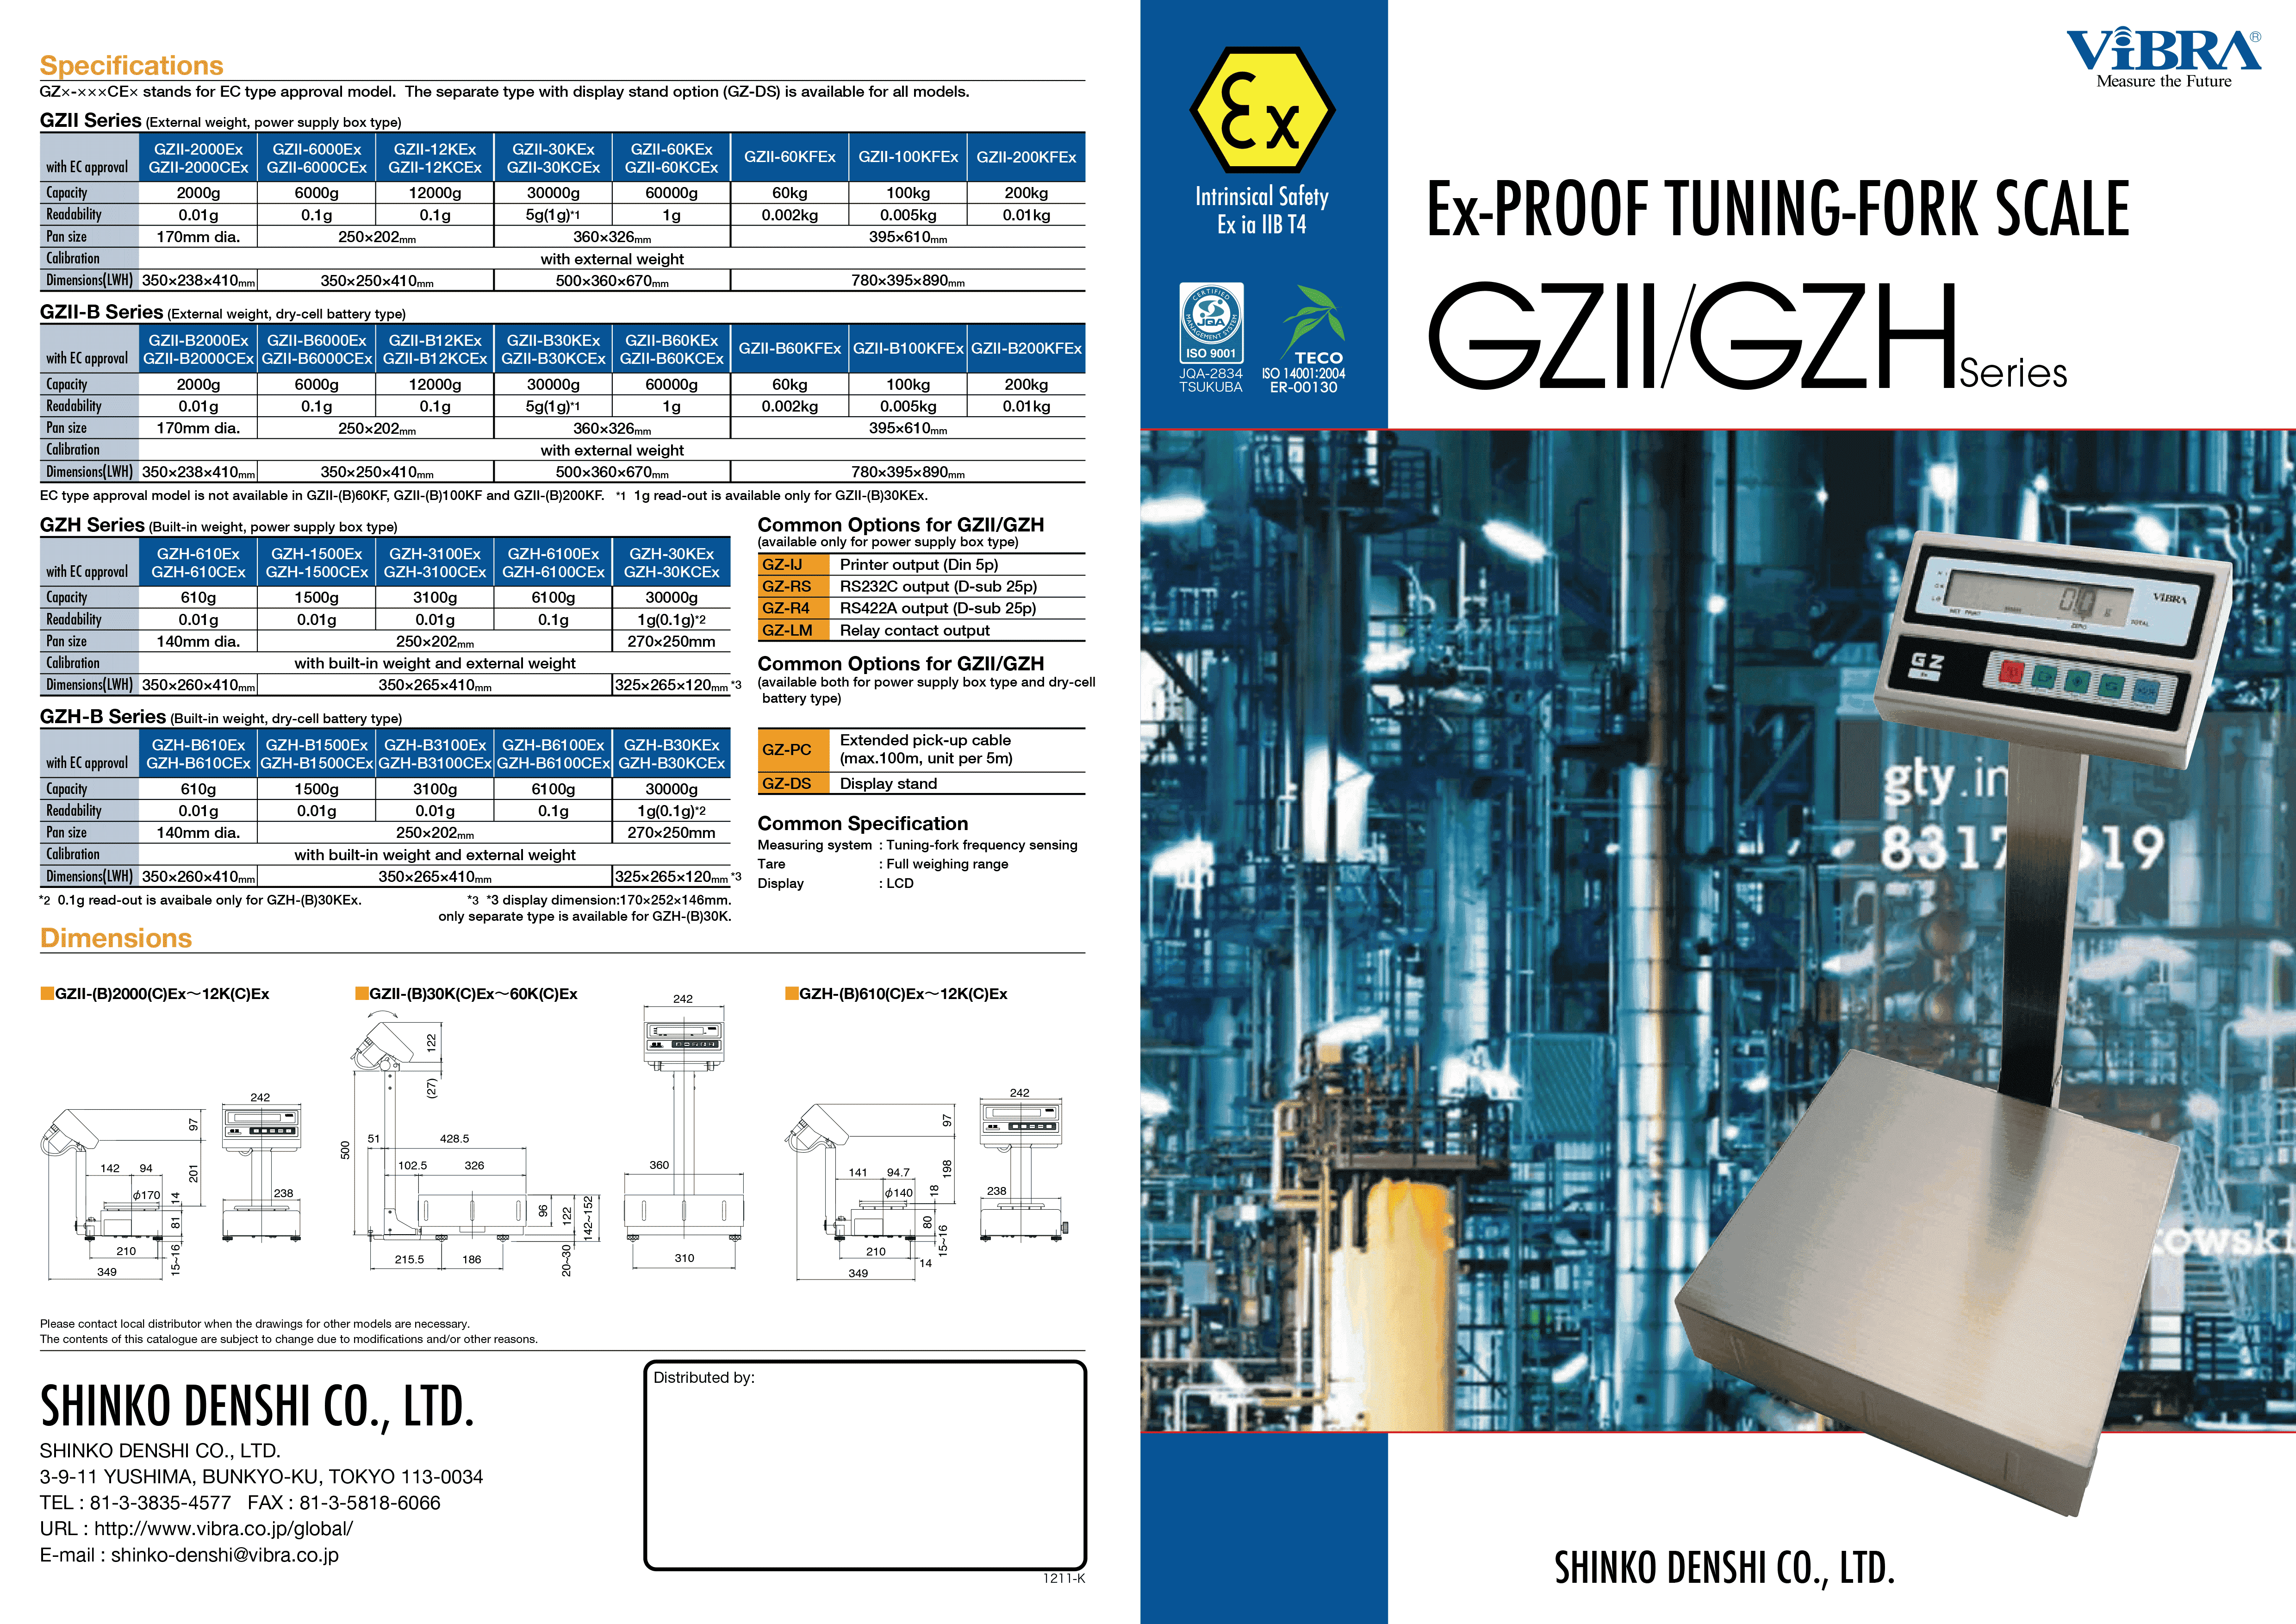Click SHINKO DENSHI CO., LTD. under cover photo
This screenshot has height=1624, width=2296.
1724,1568
